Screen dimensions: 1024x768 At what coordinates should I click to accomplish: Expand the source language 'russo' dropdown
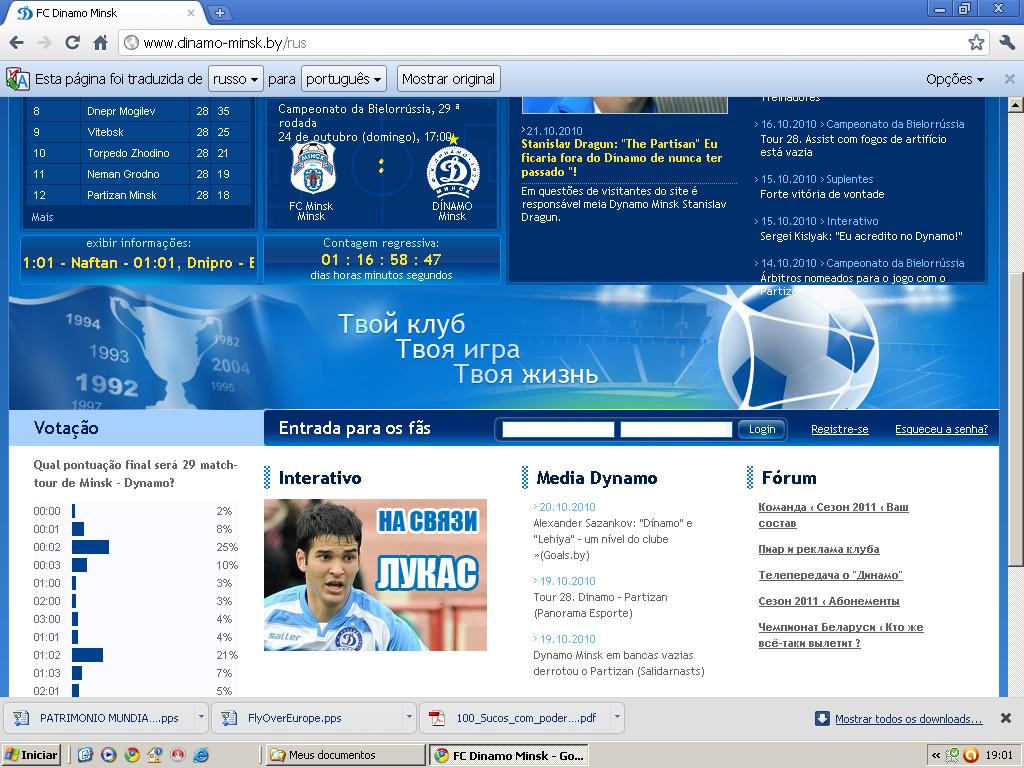pos(236,79)
